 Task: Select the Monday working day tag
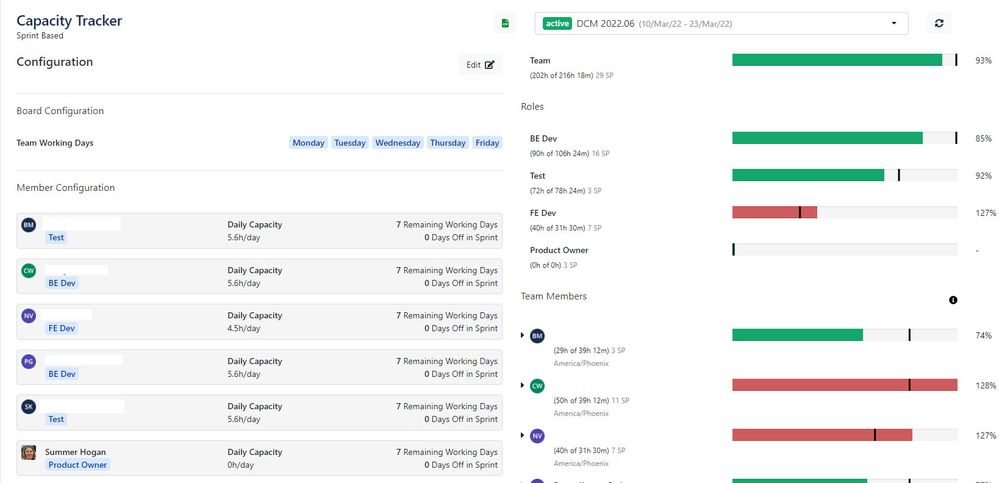308,143
